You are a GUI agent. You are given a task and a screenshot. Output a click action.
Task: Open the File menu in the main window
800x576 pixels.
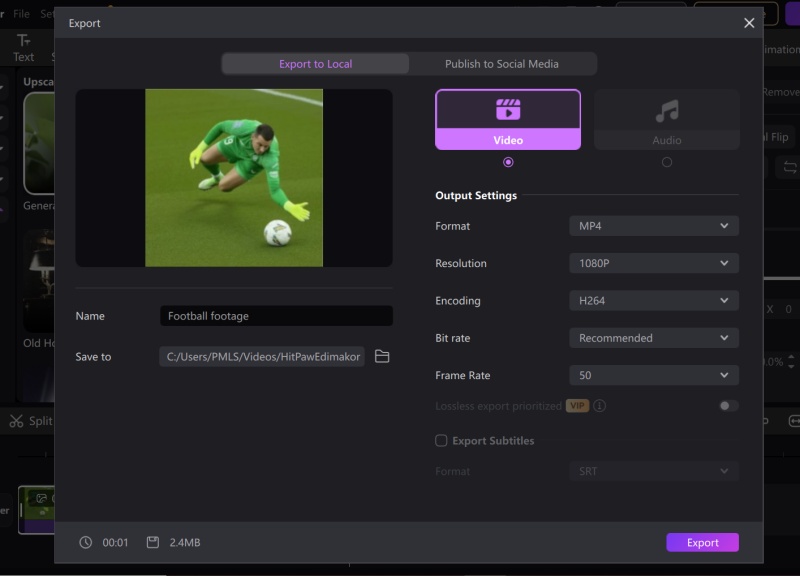click(21, 14)
